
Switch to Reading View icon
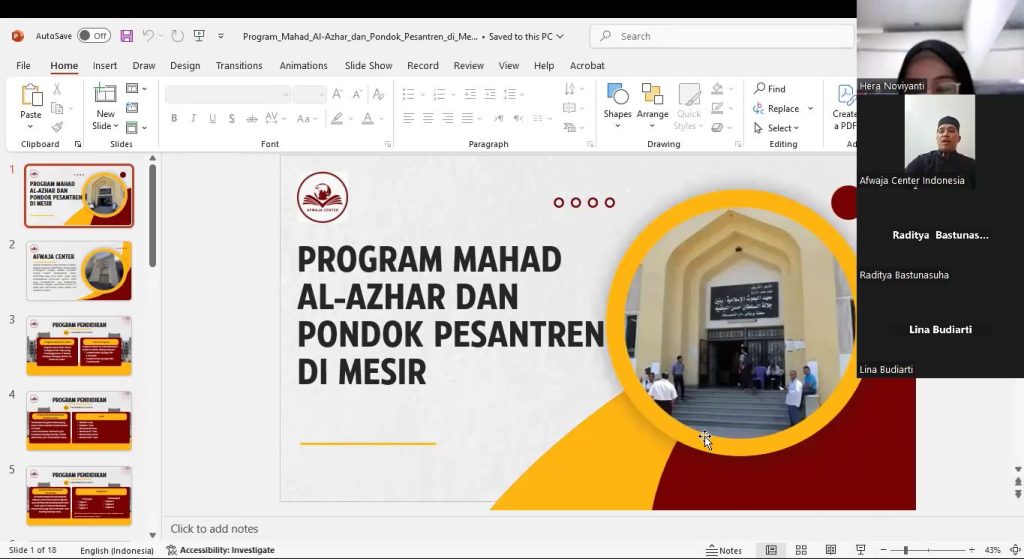831,551
